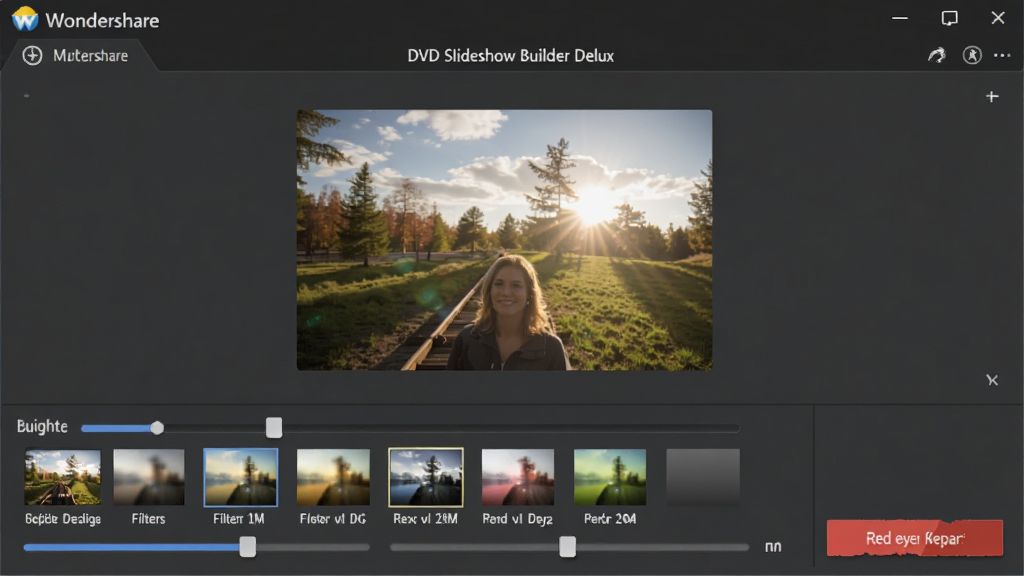Maximize the Wondershare window
Image resolution: width=1024 pixels, height=576 pixels.
pyautogui.click(x=950, y=18)
